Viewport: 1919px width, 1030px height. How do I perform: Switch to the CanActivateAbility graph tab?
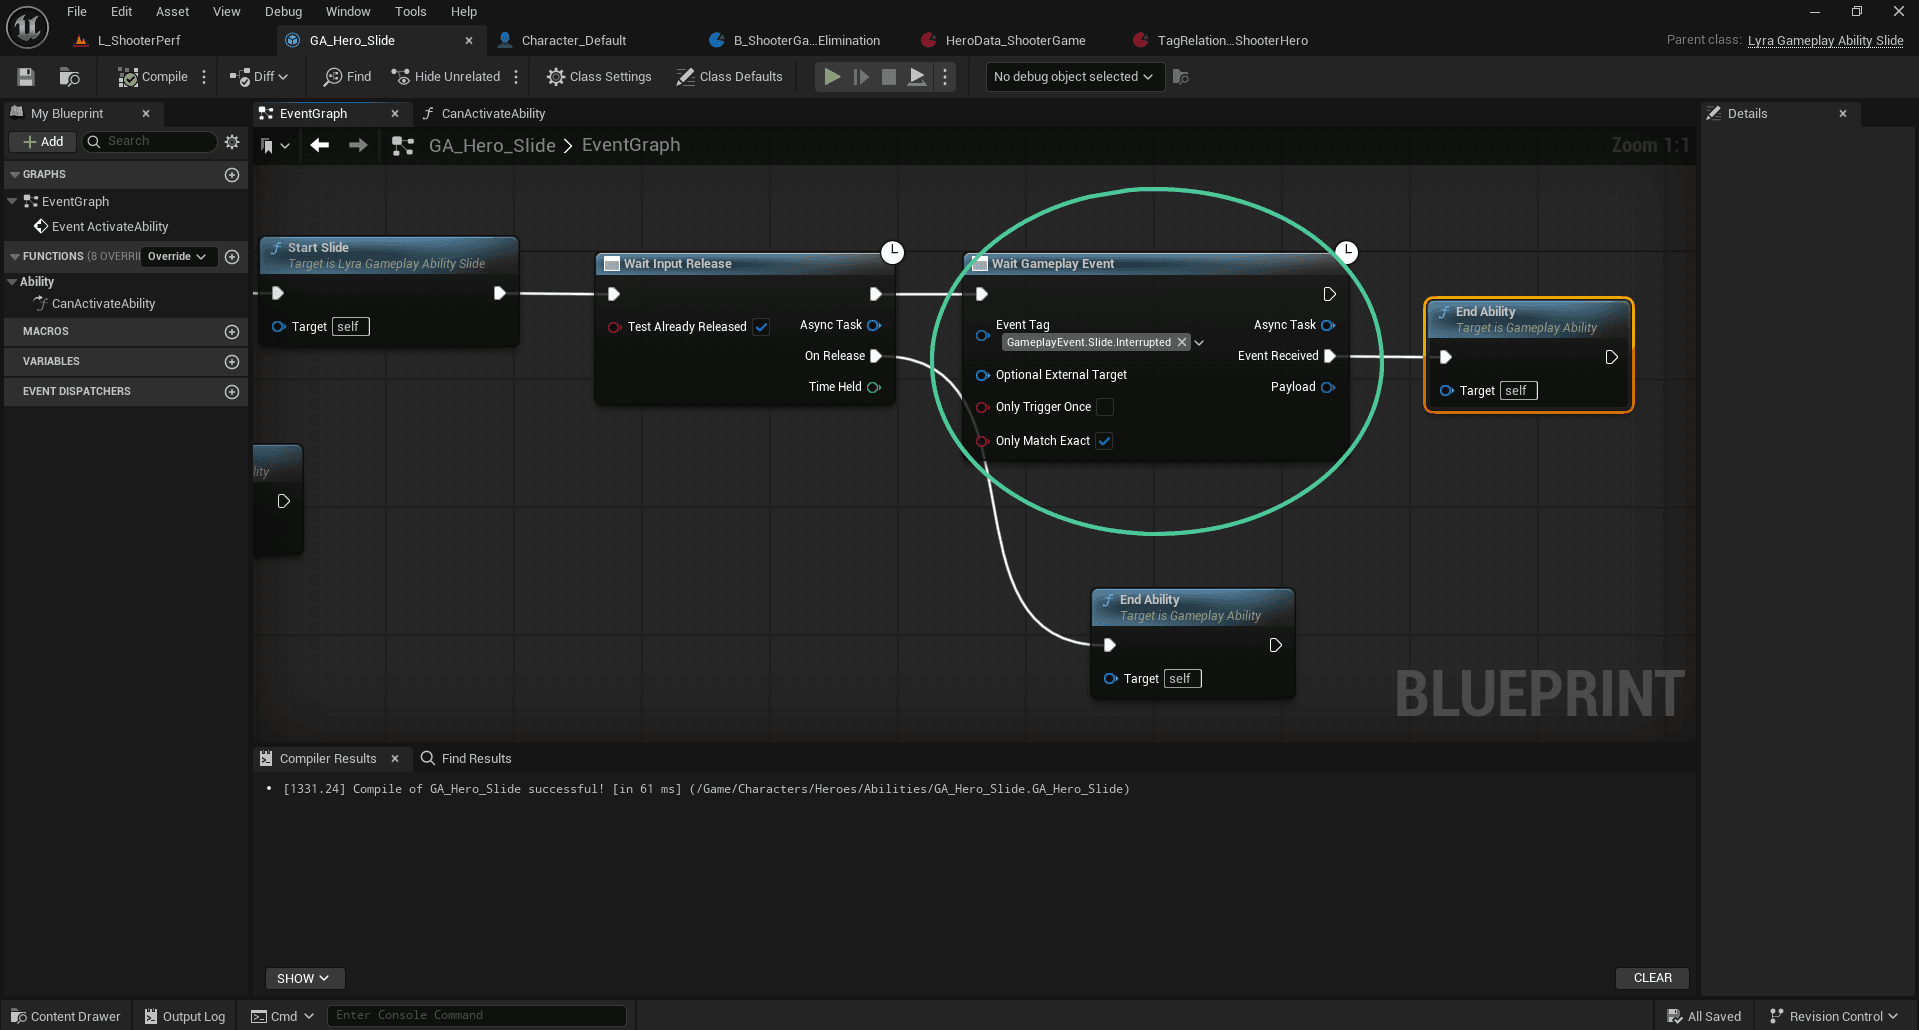point(493,114)
